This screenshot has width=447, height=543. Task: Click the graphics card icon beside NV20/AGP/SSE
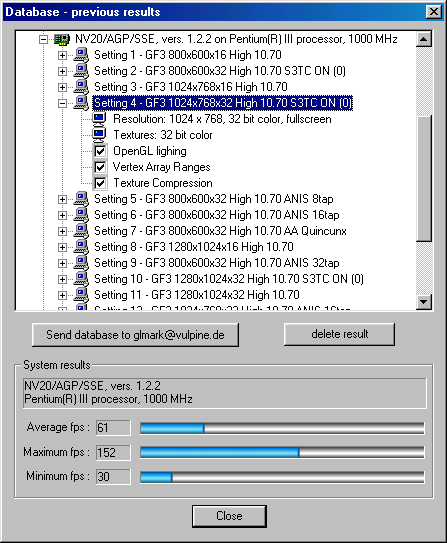pyautogui.click(x=62, y=39)
